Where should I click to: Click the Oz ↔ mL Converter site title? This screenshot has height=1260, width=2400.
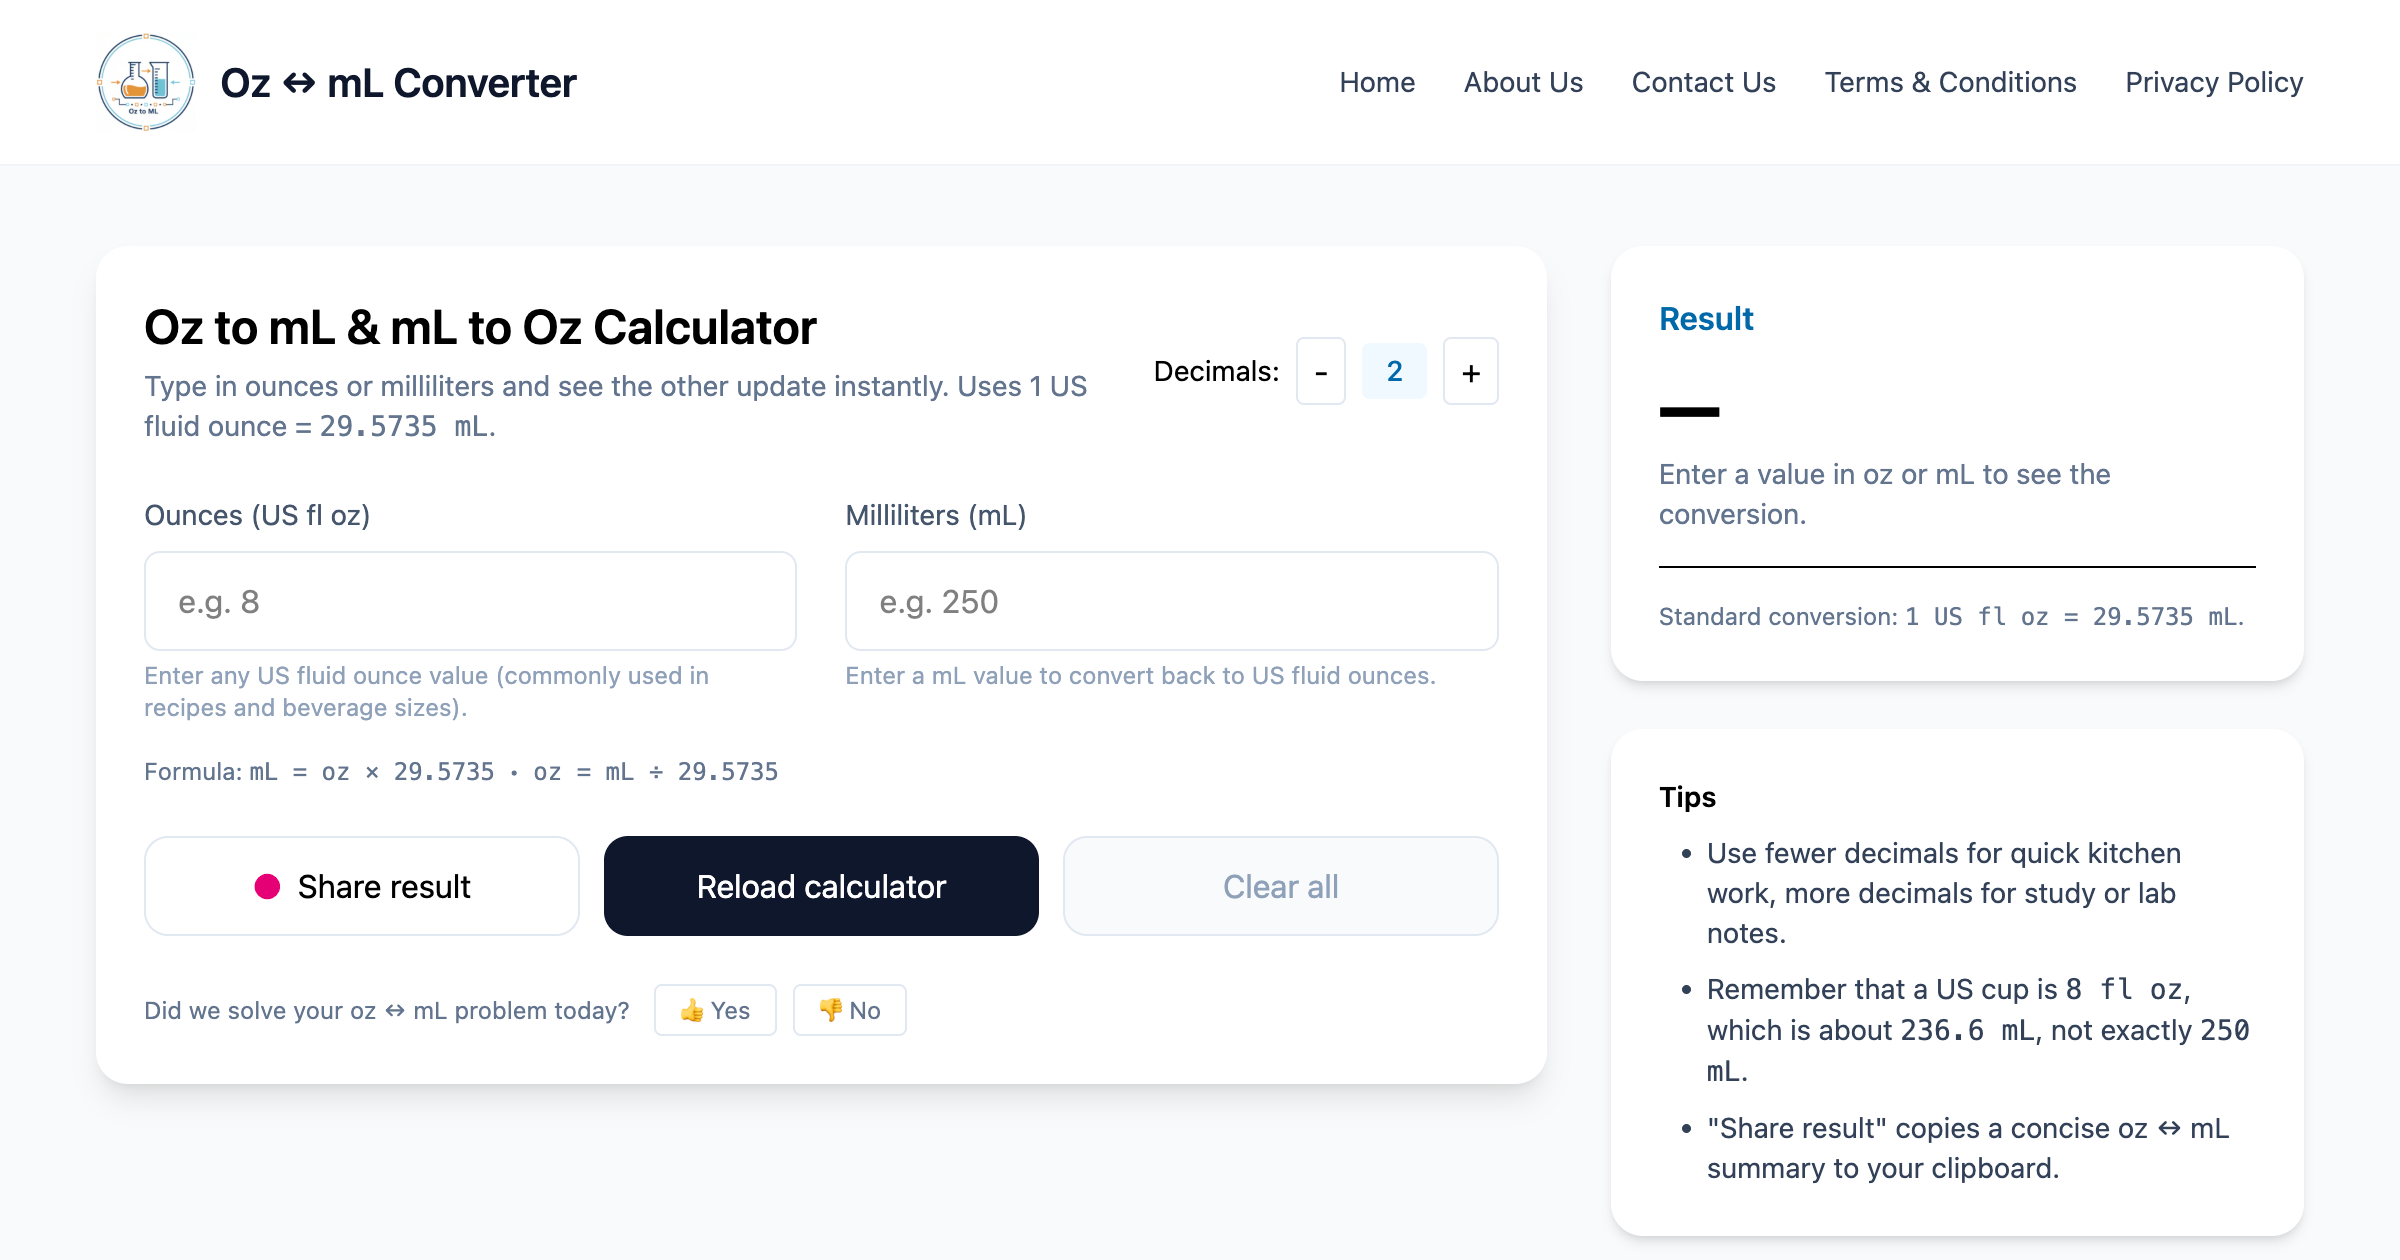click(x=398, y=83)
